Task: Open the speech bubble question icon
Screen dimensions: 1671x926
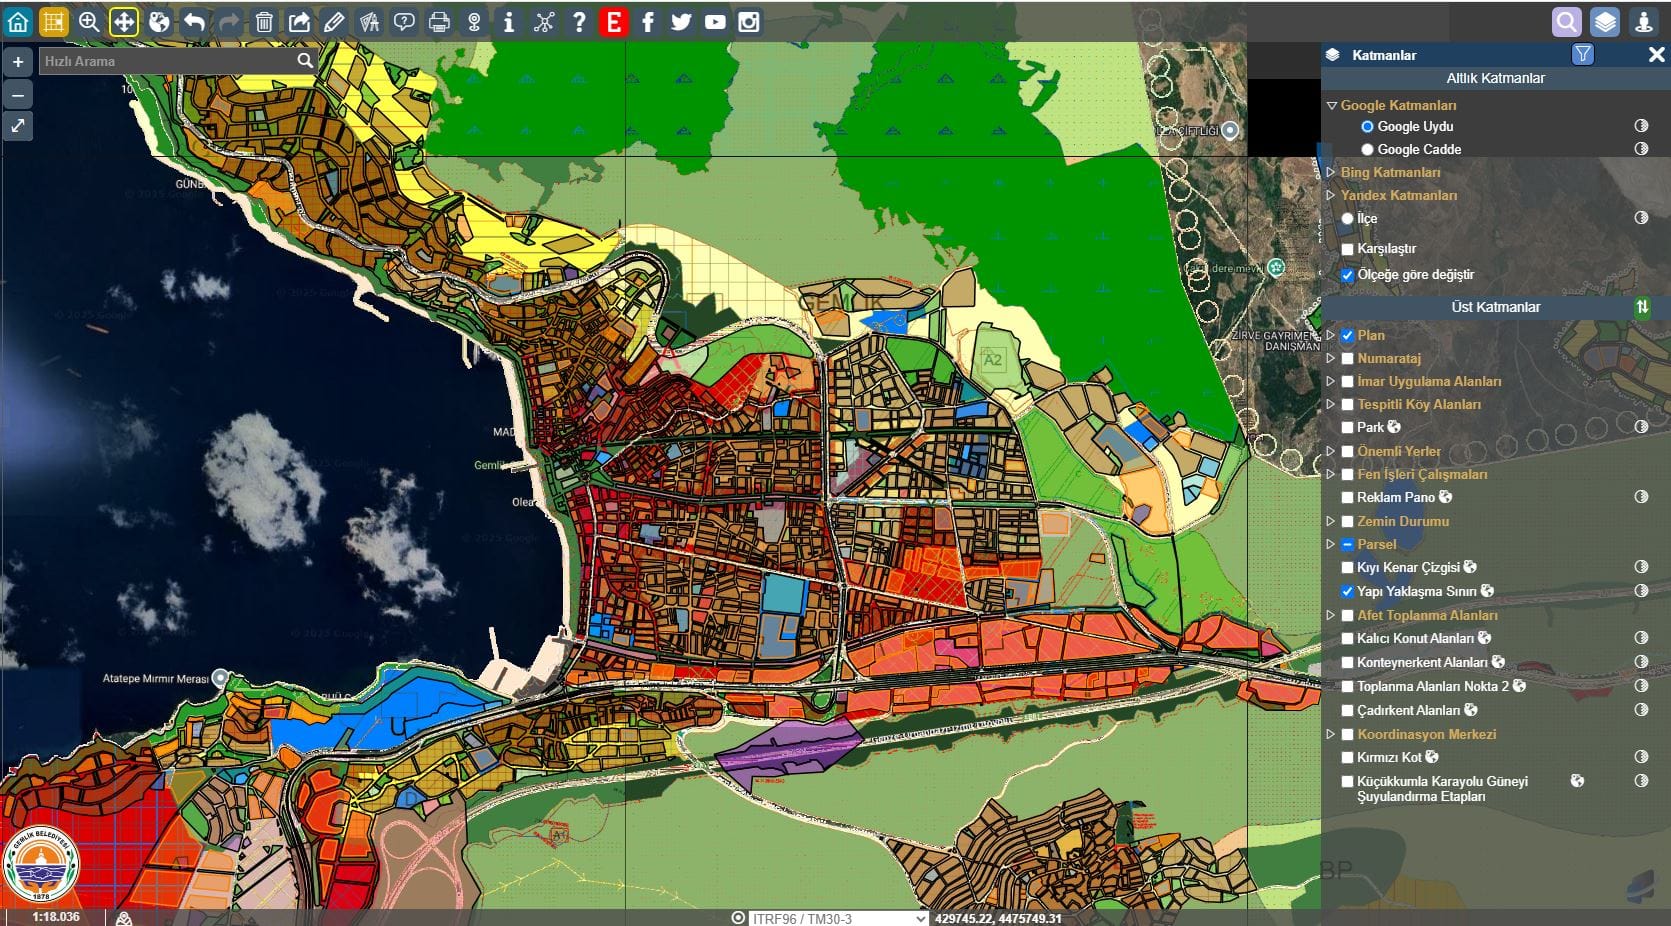Action: click(x=404, y=22)
